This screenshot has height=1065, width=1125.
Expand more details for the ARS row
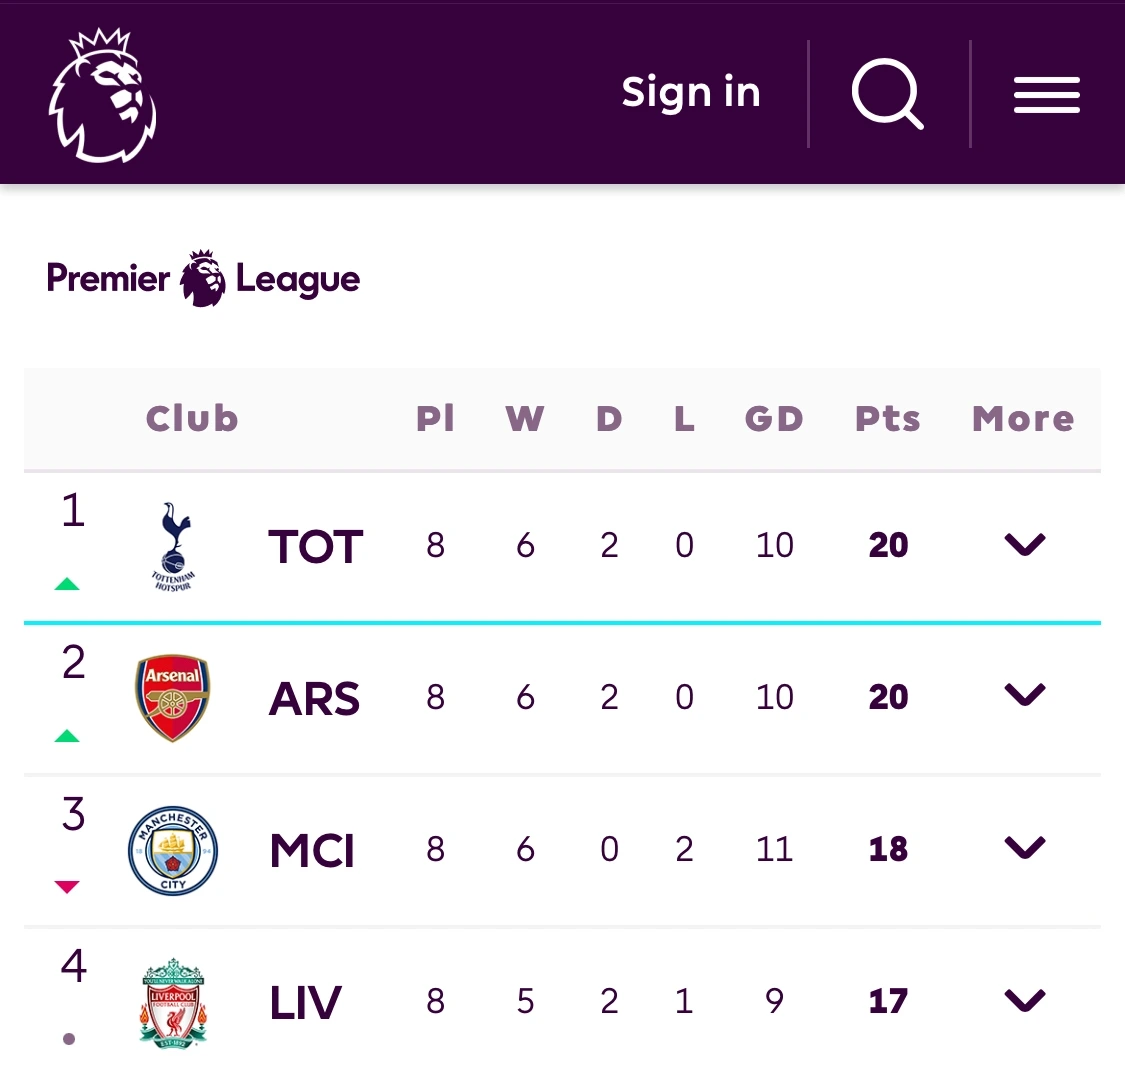(x=1025, y=696)
